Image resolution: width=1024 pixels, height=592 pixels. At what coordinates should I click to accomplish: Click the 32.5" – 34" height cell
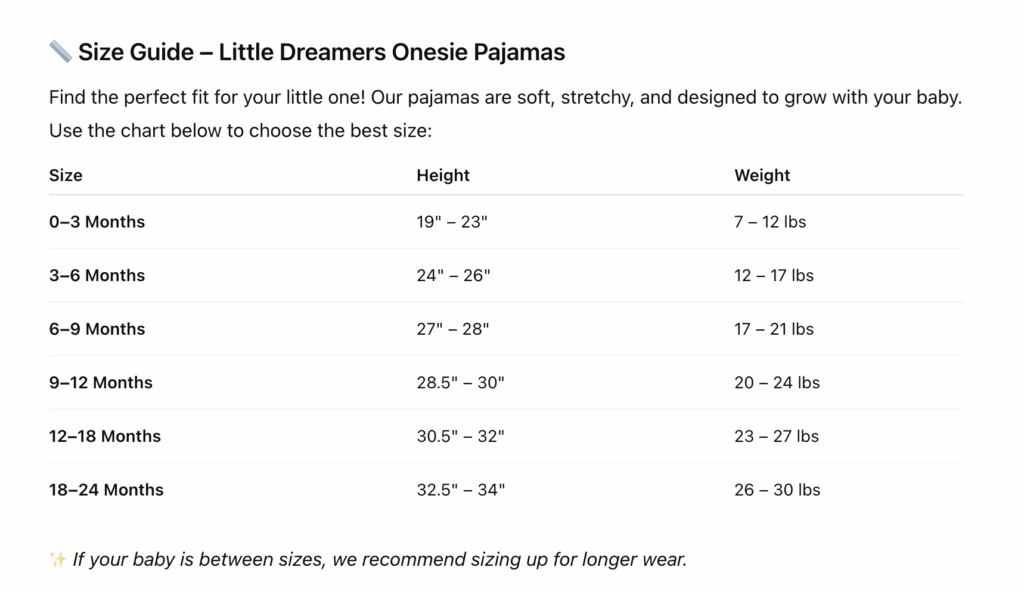tap(460, 489)
